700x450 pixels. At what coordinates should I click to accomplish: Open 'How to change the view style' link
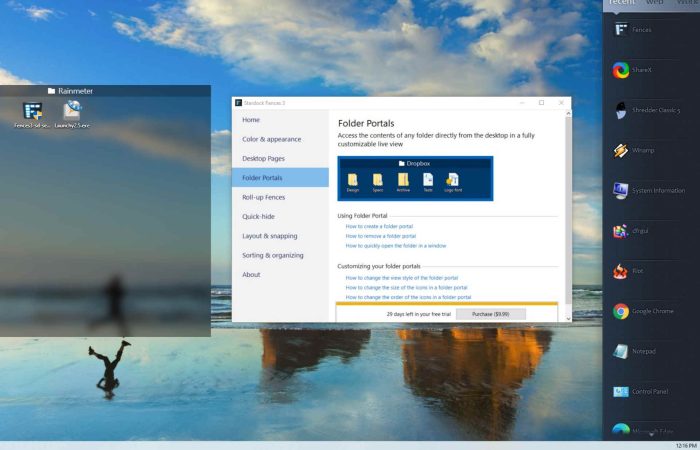402,278
